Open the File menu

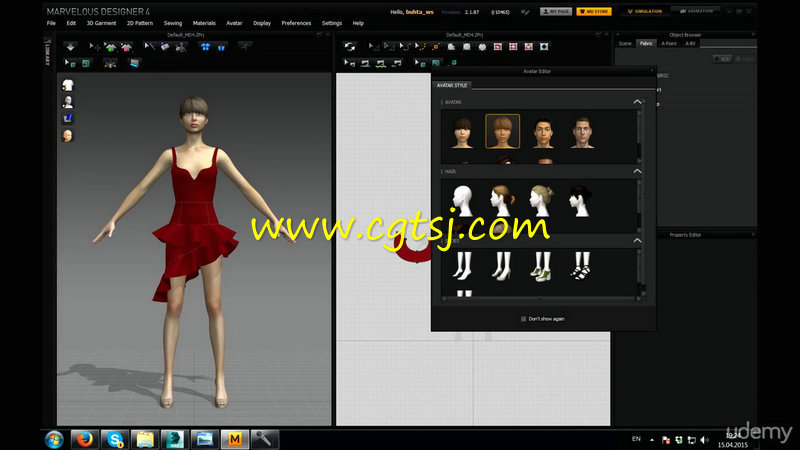coord(51,23)
